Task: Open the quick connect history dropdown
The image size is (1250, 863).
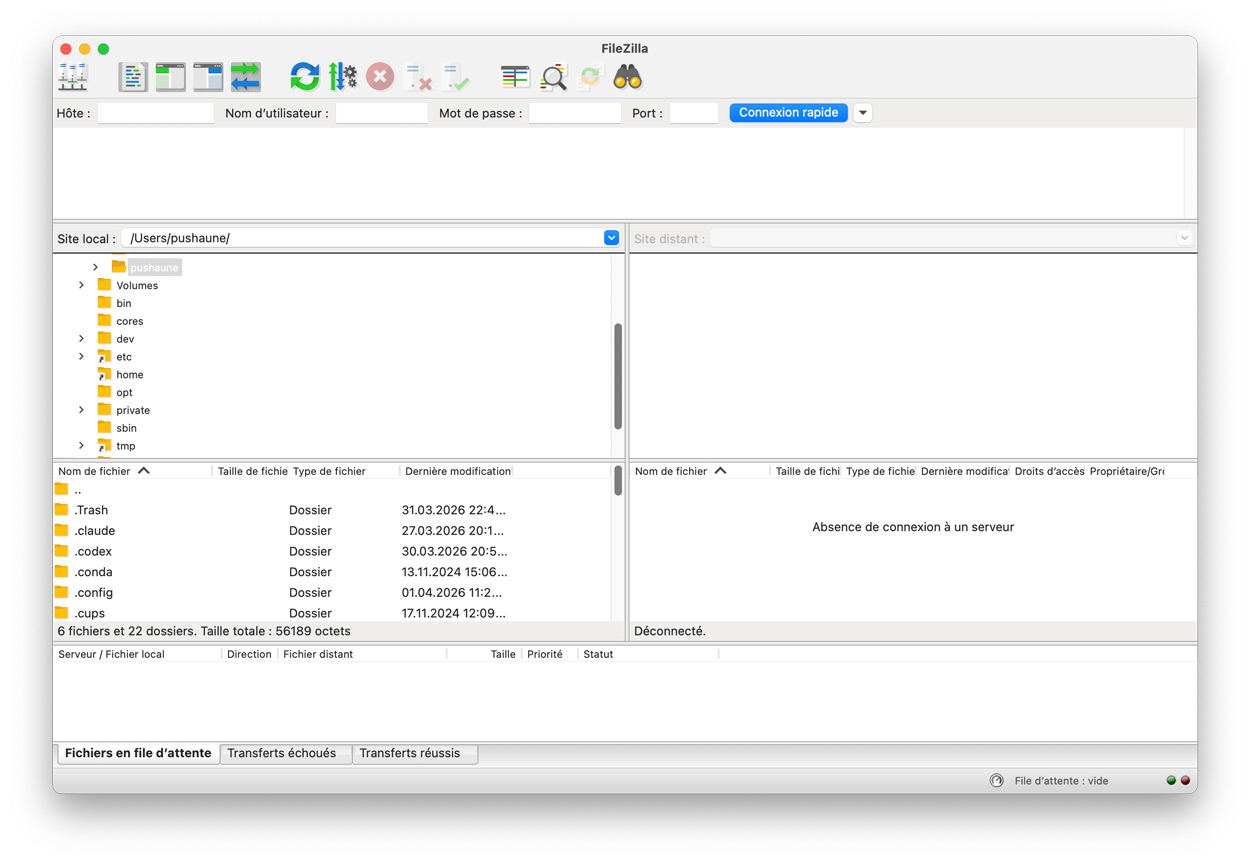Action: (x=863, y=113)
